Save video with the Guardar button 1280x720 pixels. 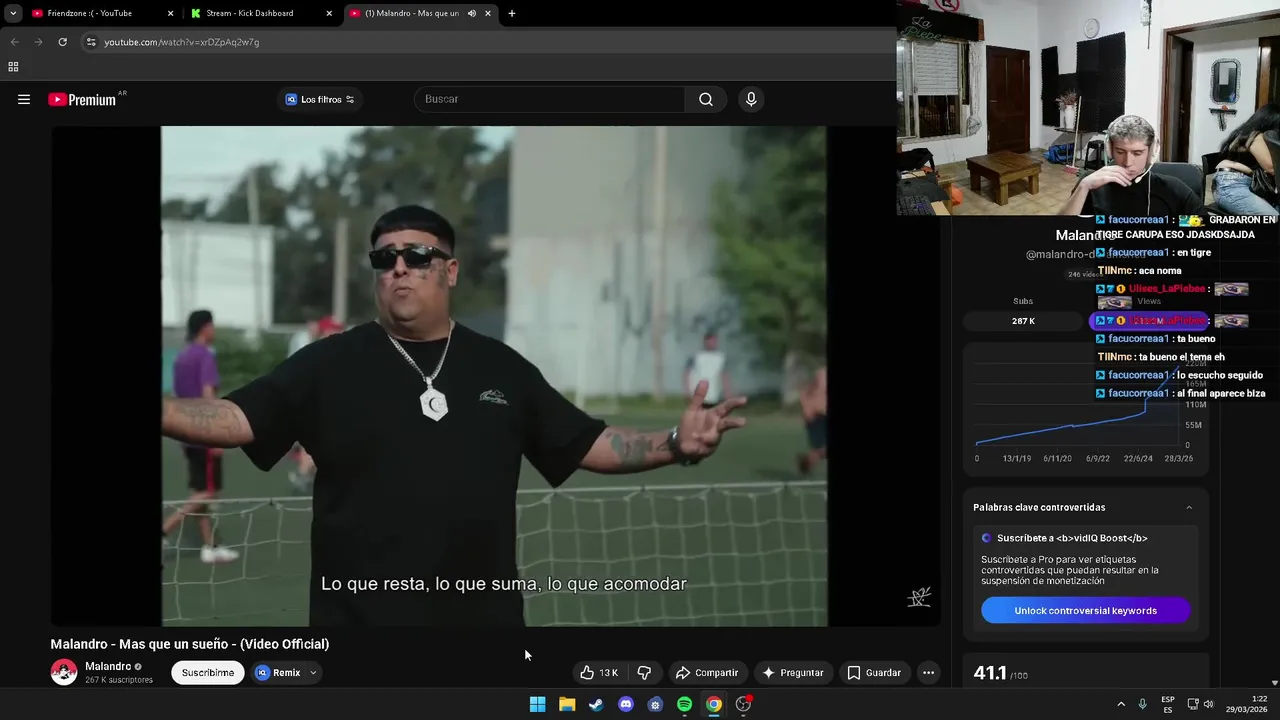[874, 673]
